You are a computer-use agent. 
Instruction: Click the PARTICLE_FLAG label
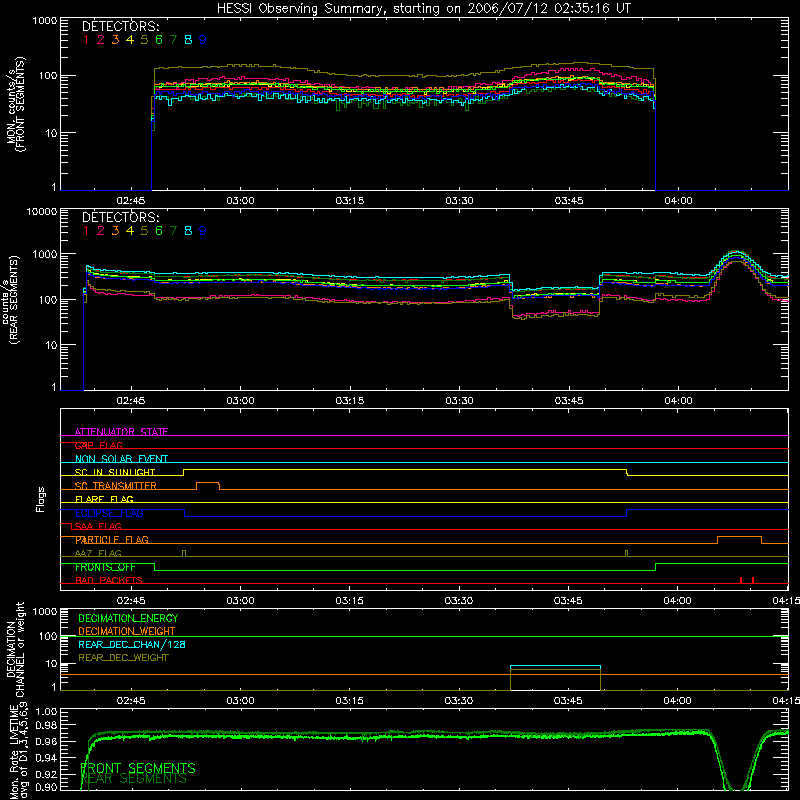click(x=112, y=540)
